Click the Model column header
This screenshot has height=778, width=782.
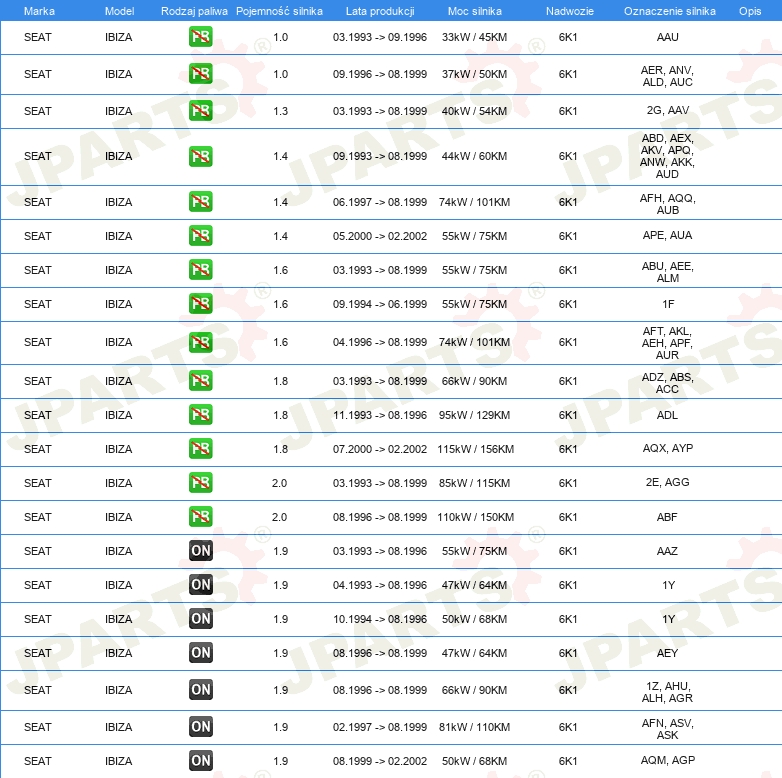(x=119, y=11)
